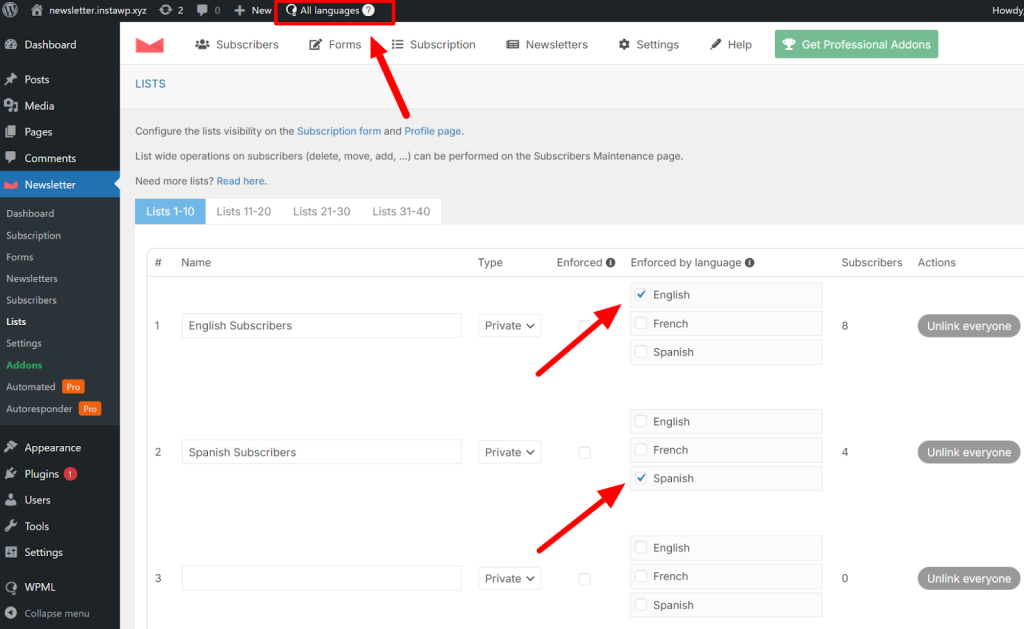Click the New plus icon in admin bar
1024x629 pixels.
pyautogui.click(x=240, y=10)
